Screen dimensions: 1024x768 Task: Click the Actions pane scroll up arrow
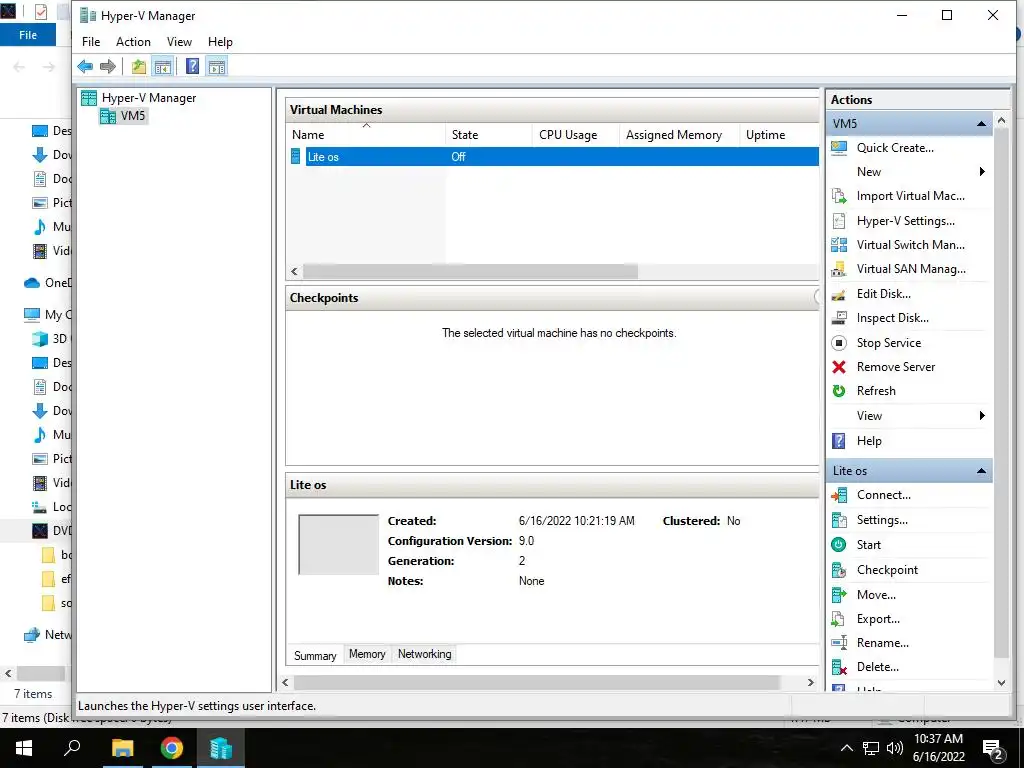(x=1001, y=121)
